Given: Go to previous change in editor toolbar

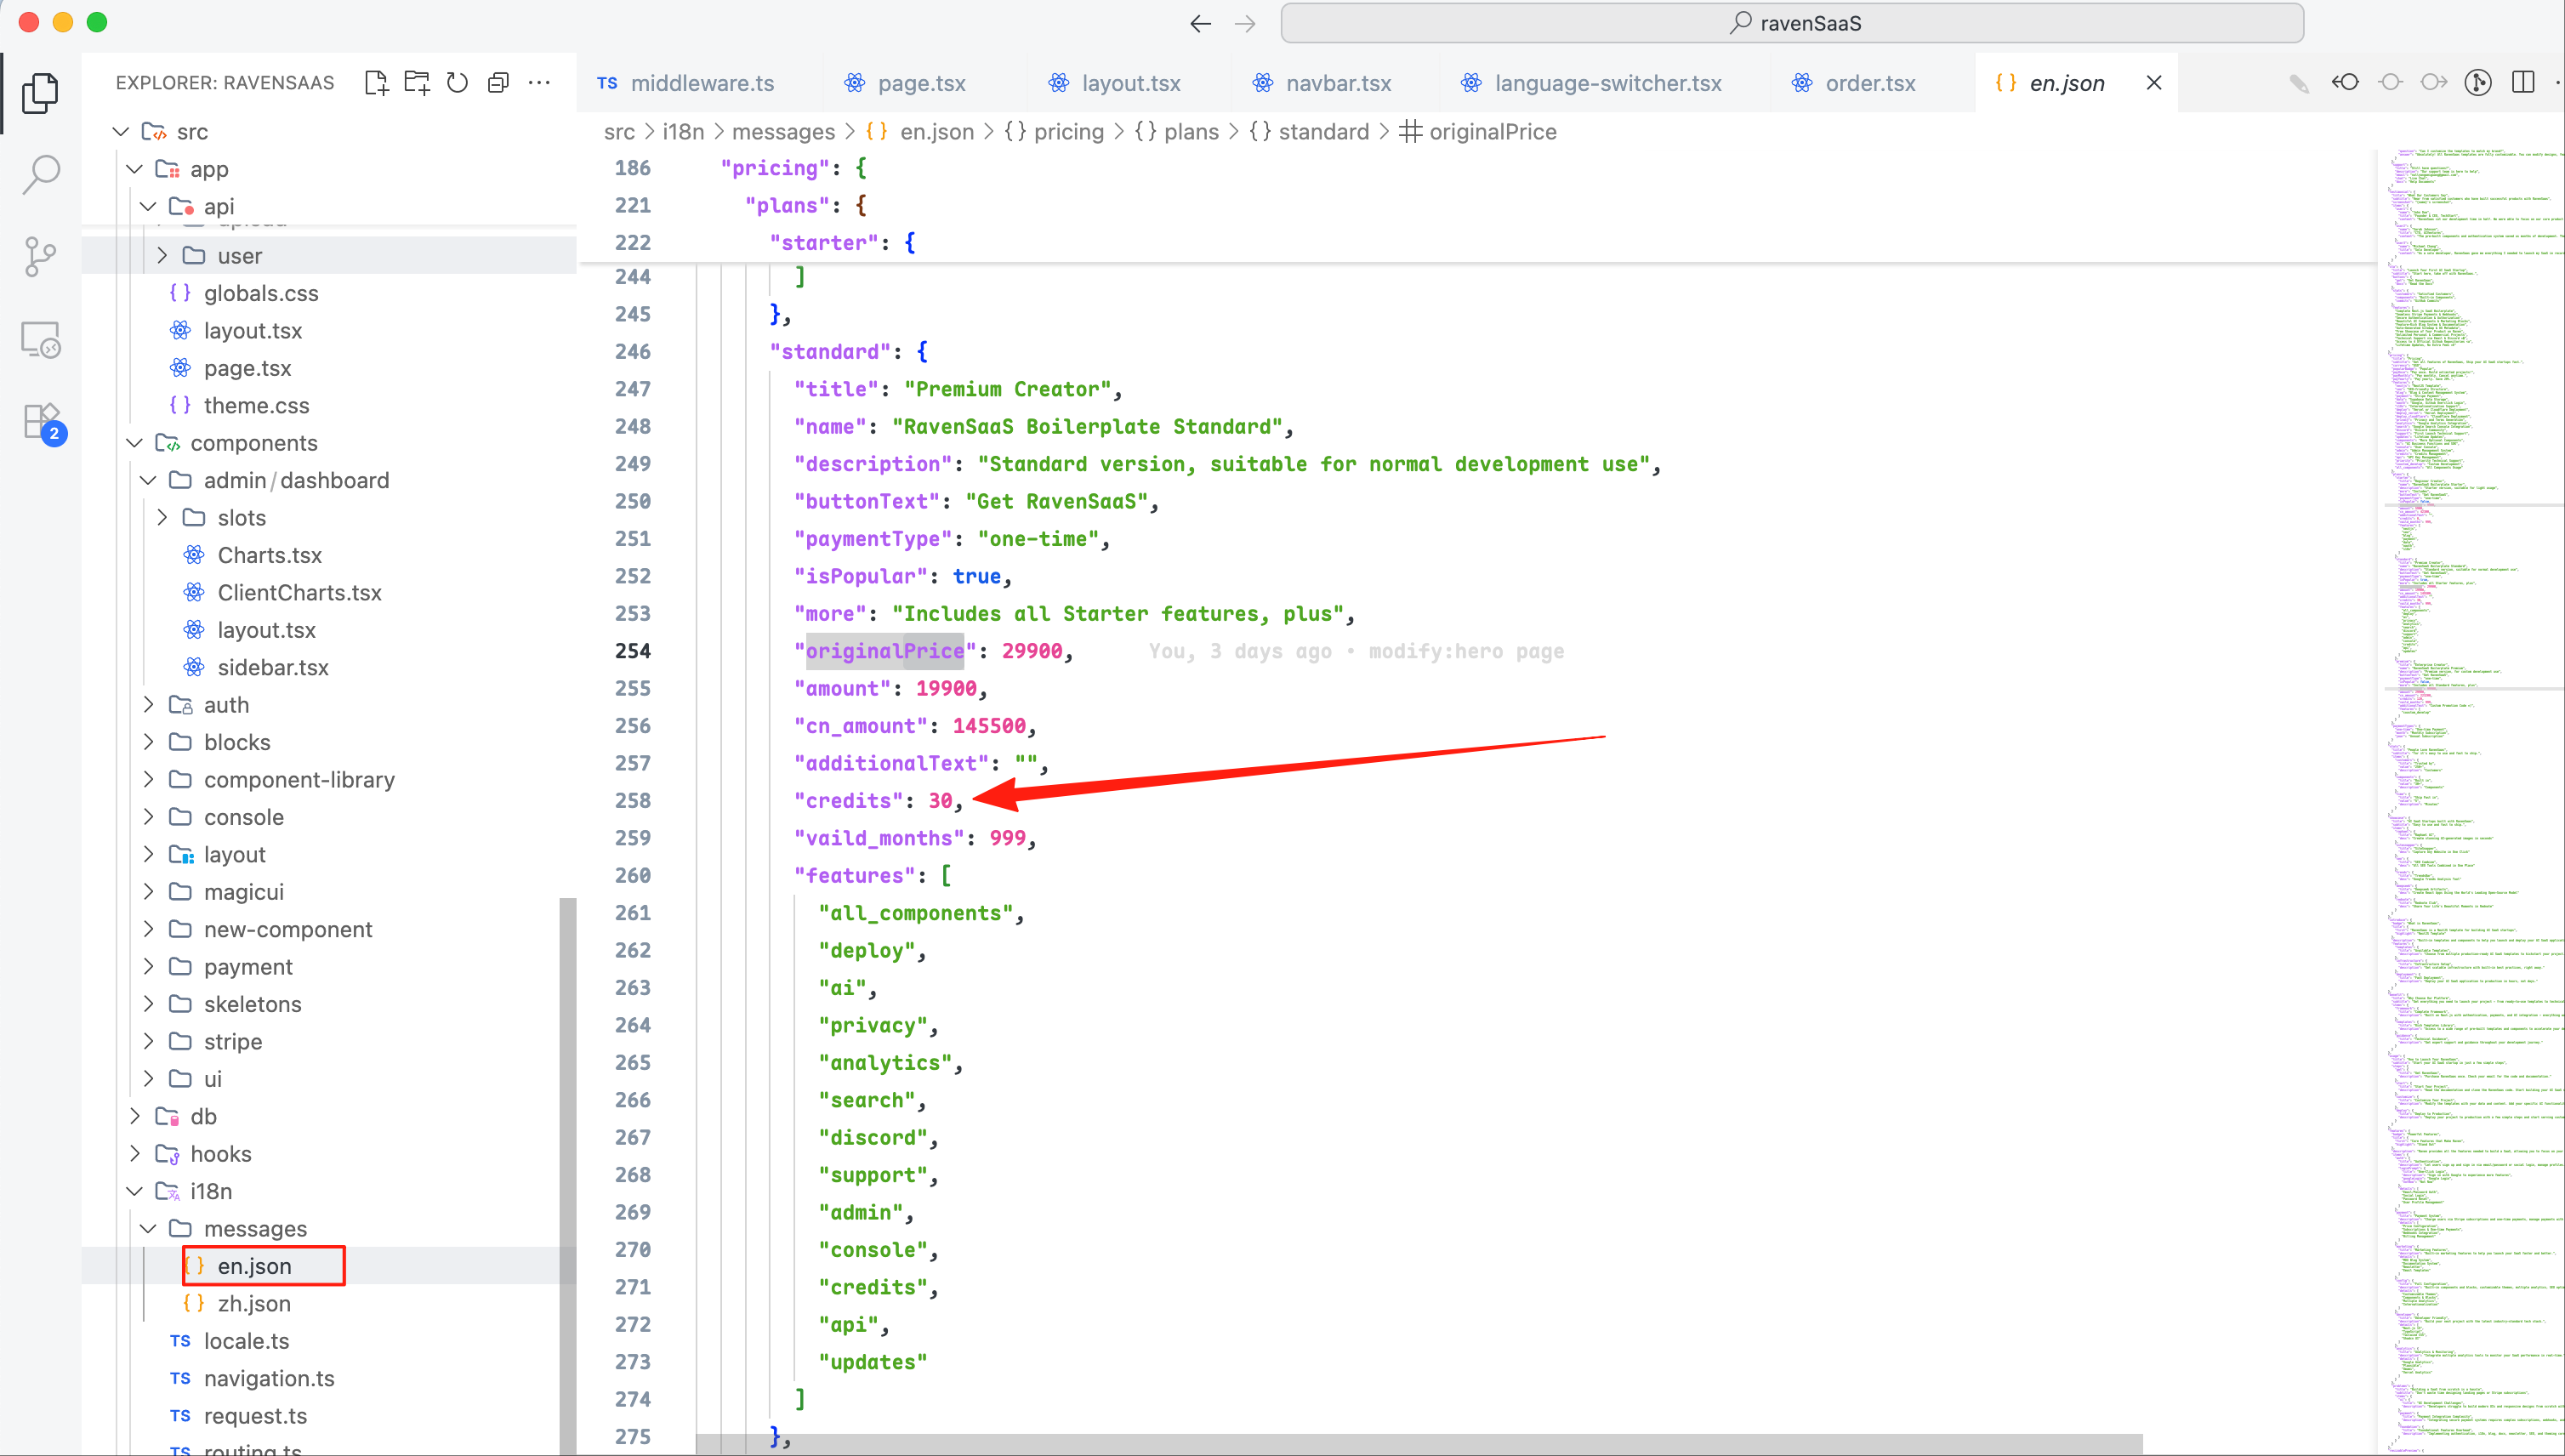Looking at the screenshot, I should click(x=2345, y=83).
